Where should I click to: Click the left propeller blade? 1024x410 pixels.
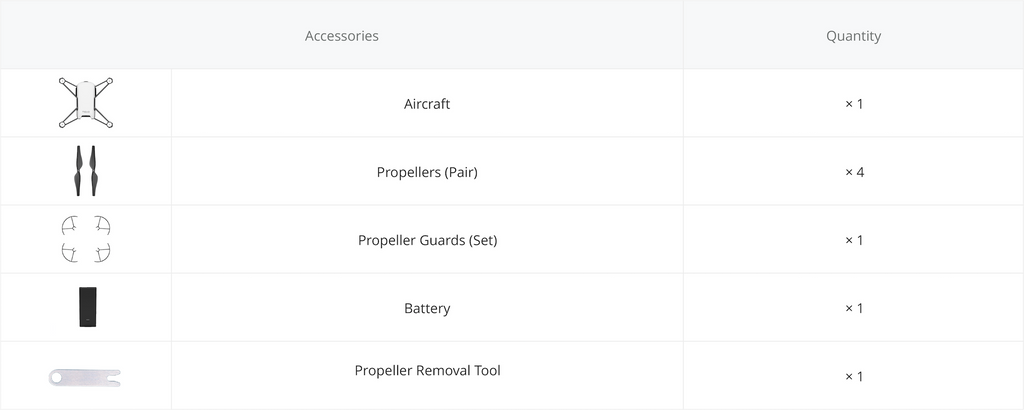(78, 171)
